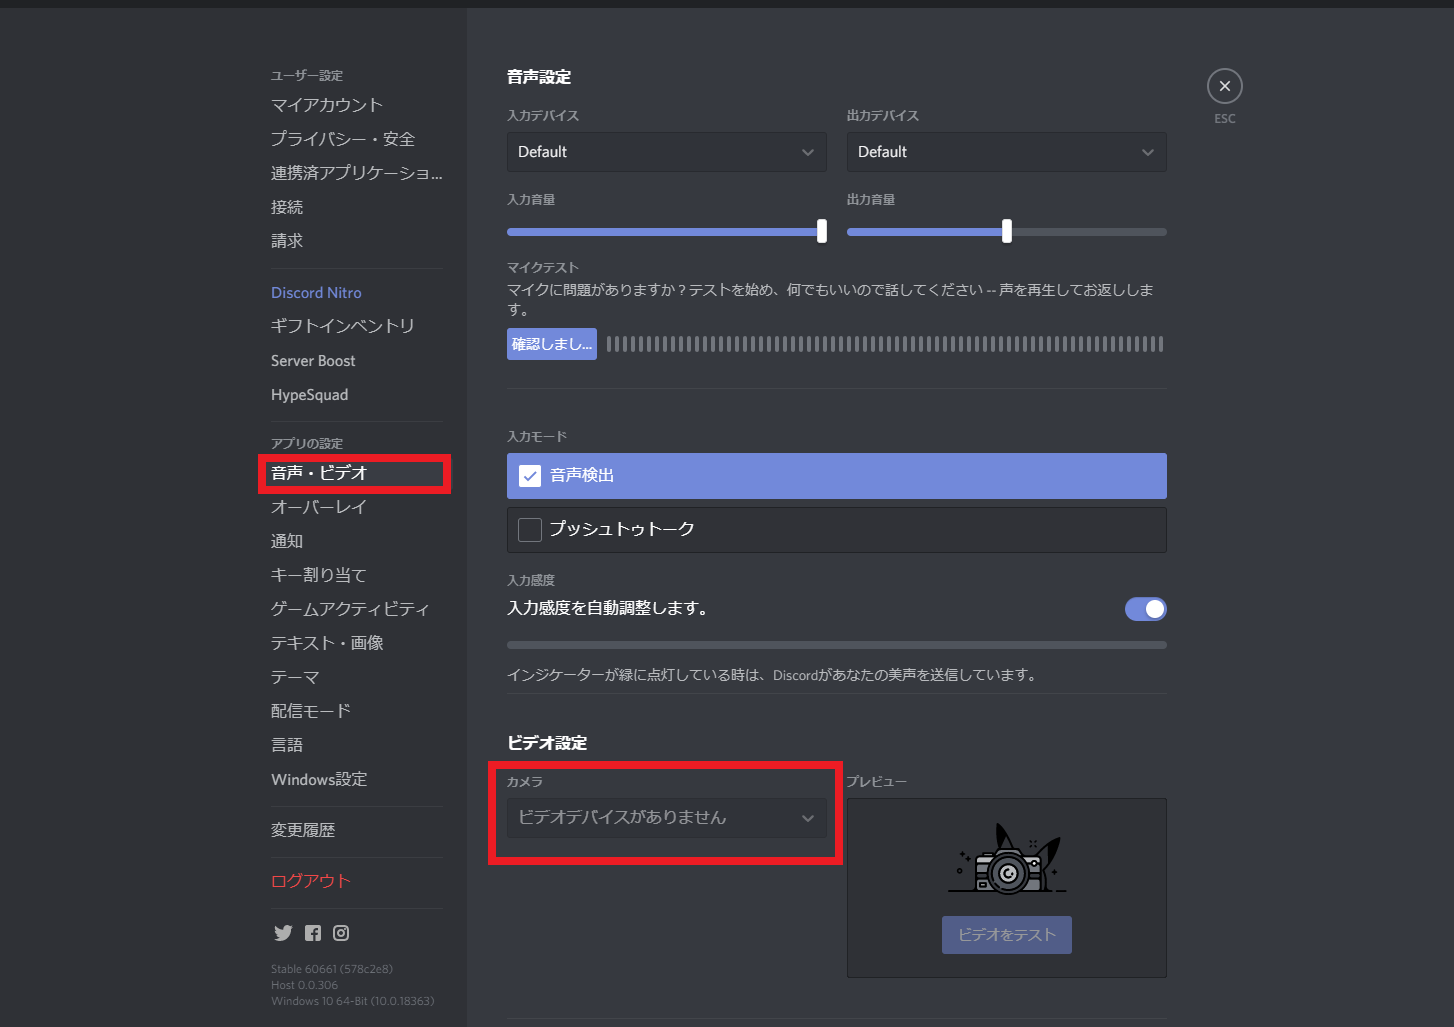Click the ビデオをテスト button
Image resolution: width=1454 pixels, height=1027 pixels.
1007,935
